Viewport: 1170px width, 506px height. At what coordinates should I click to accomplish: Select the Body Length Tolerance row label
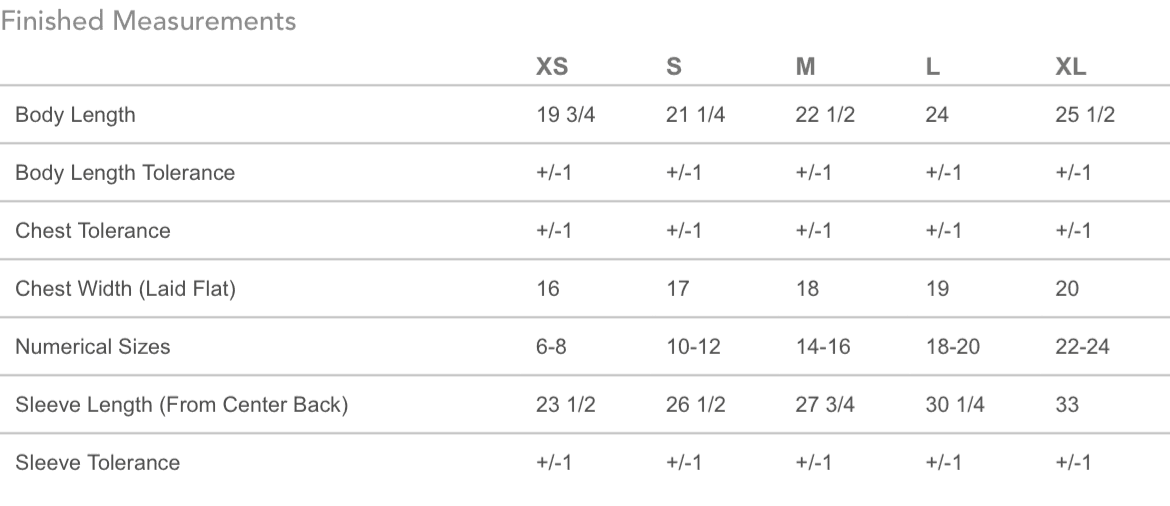click(x=125, y=173)
